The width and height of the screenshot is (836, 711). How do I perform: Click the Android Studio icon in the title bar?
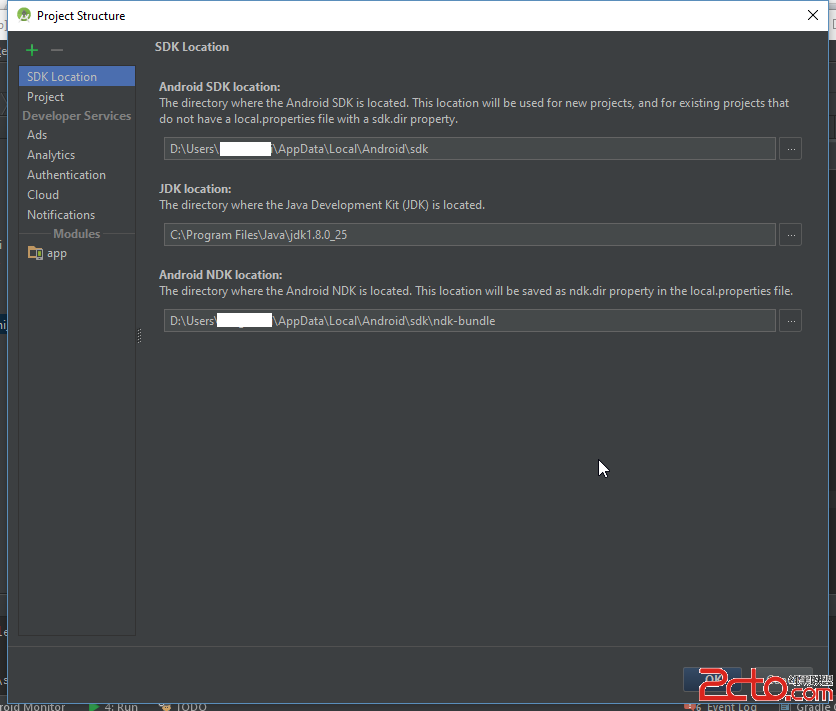pyautogui.click(x=24, y=15)
